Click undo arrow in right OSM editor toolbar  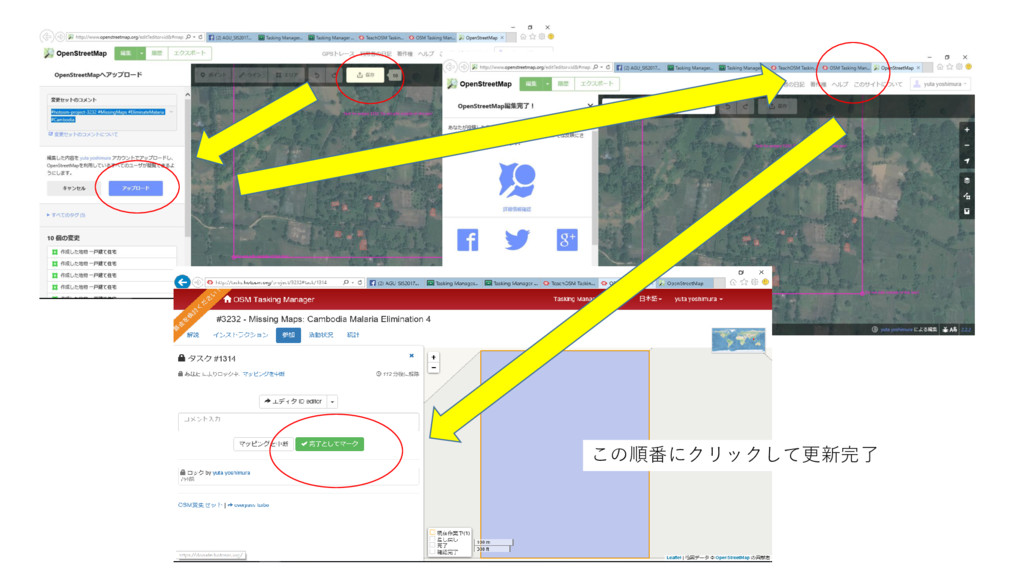(728, 106)
